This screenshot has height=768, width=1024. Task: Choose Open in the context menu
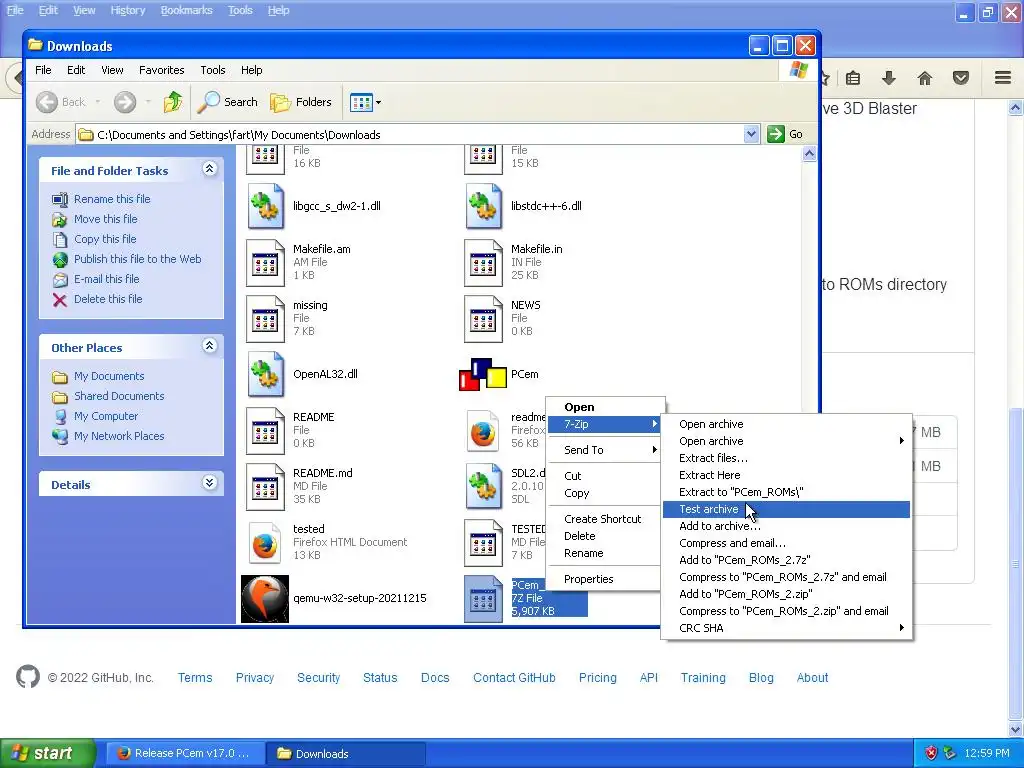point(604,407)
